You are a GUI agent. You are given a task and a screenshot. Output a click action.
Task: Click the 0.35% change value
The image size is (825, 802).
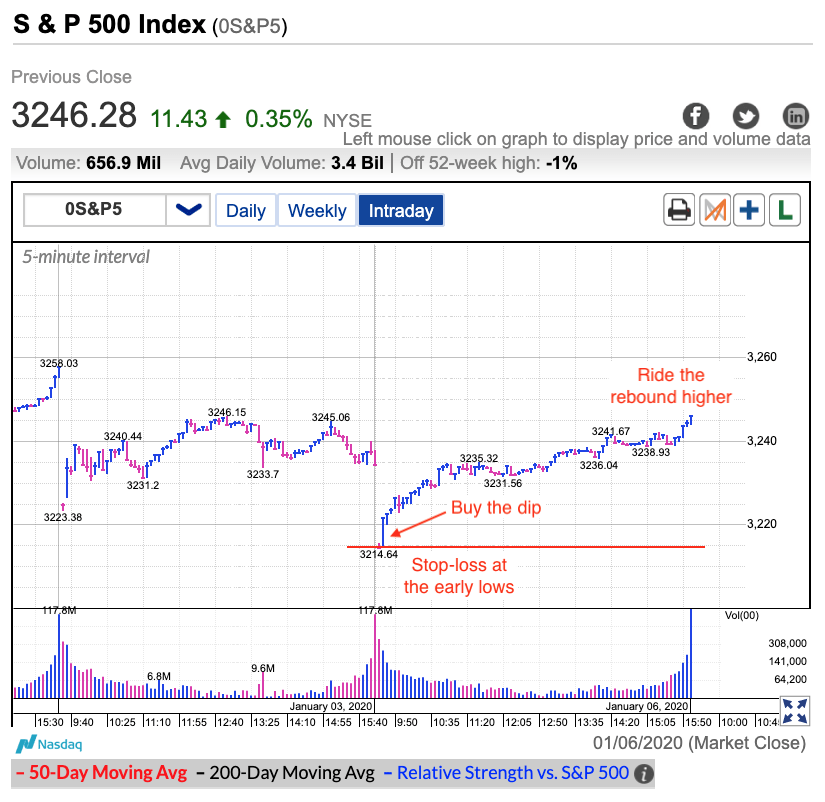tap(279, 119)
